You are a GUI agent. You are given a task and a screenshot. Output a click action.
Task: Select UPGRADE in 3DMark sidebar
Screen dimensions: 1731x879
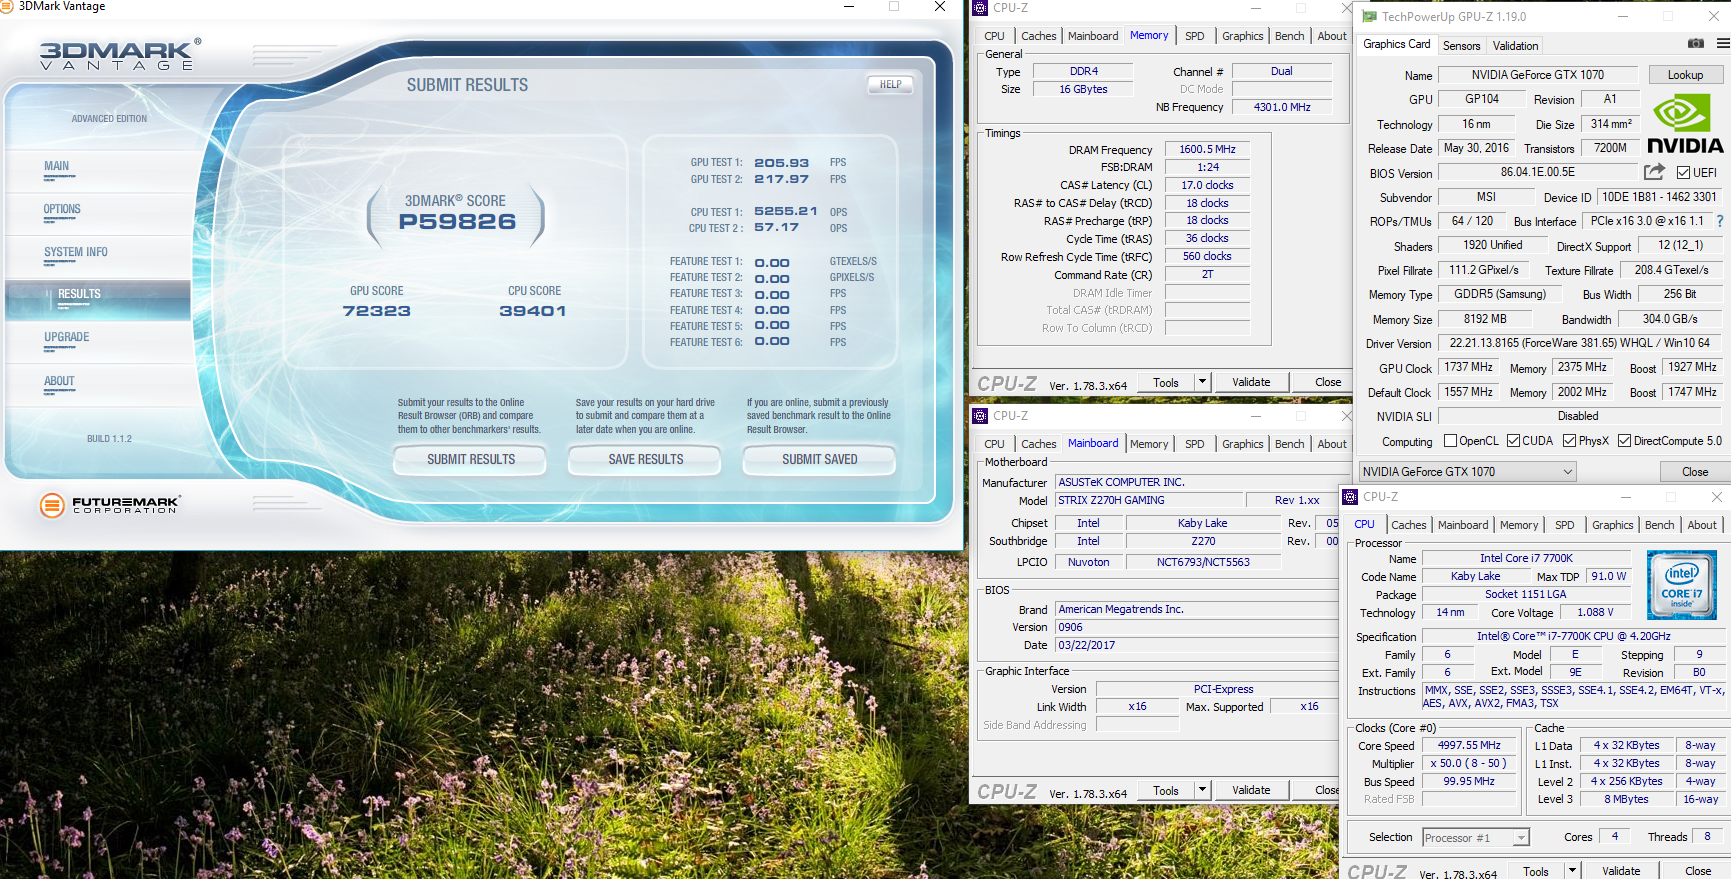pyautogui.click(x=98, y=340)
